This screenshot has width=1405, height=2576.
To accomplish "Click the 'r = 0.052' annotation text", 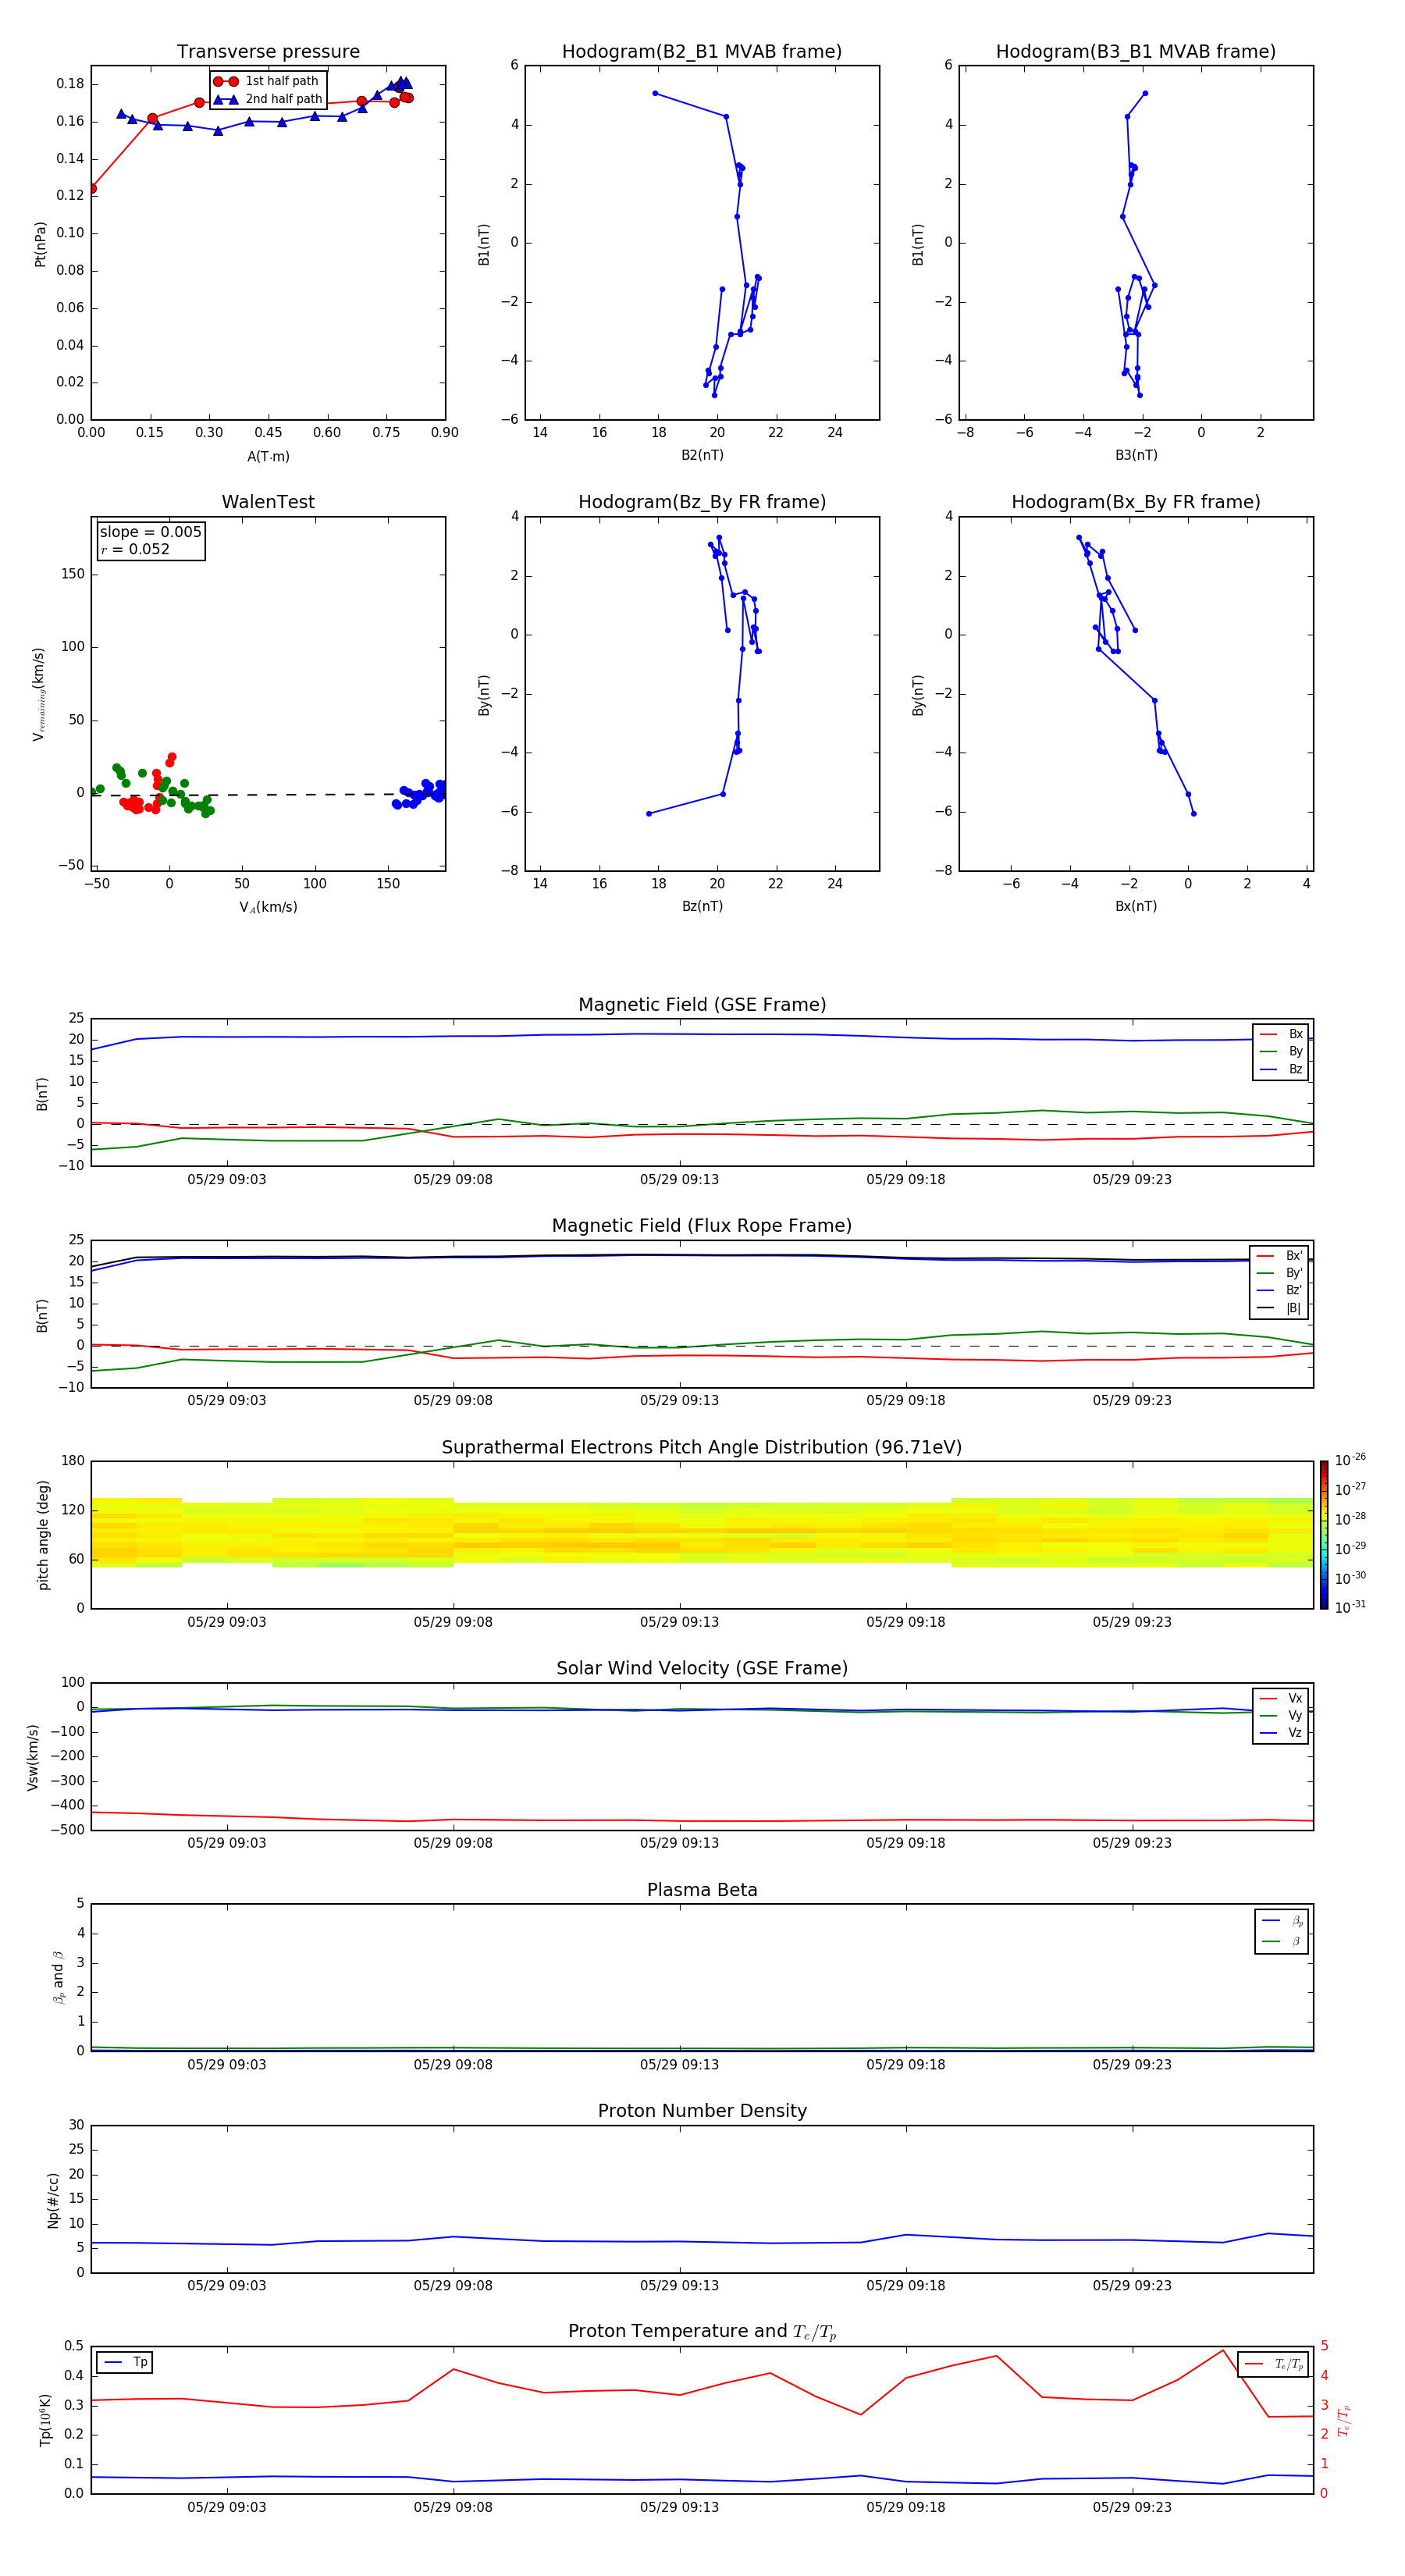I will click(x=135, y=549).
